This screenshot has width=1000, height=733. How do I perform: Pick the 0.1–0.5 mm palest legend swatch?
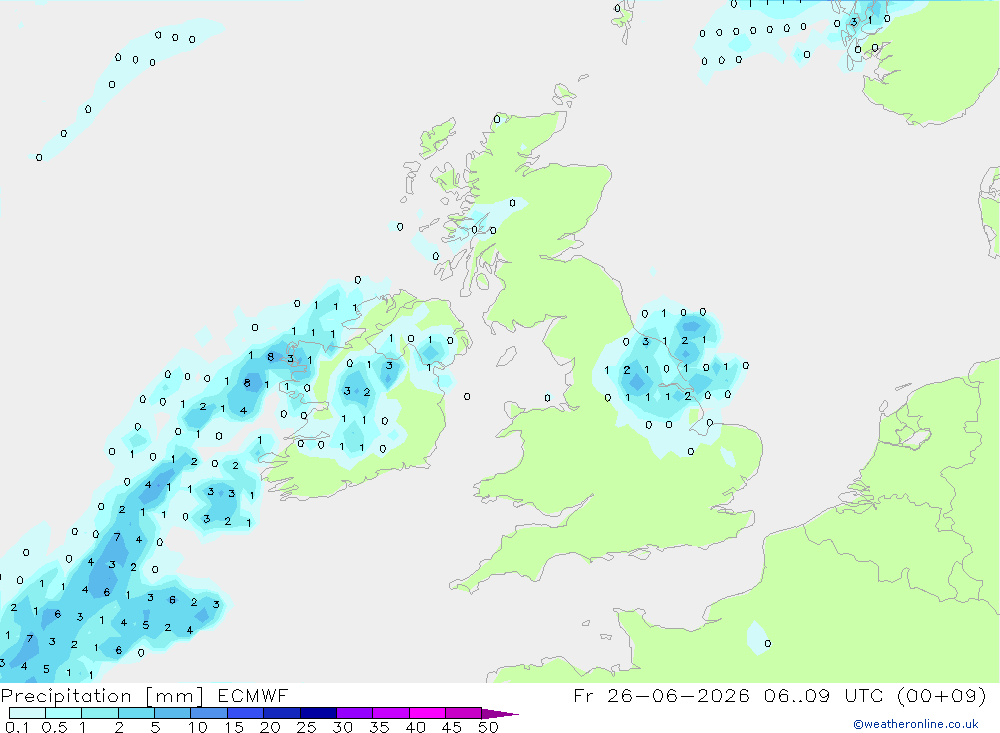coord(27,713)
